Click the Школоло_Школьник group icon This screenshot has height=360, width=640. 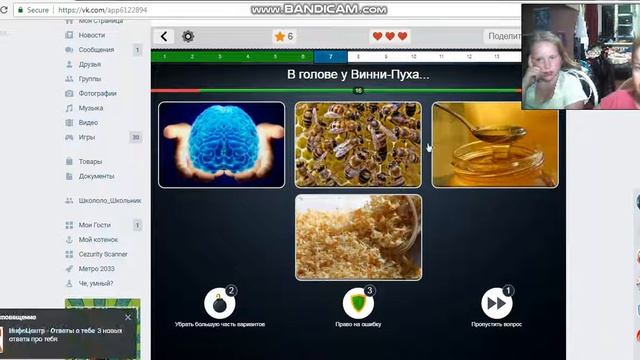(69, 200)
